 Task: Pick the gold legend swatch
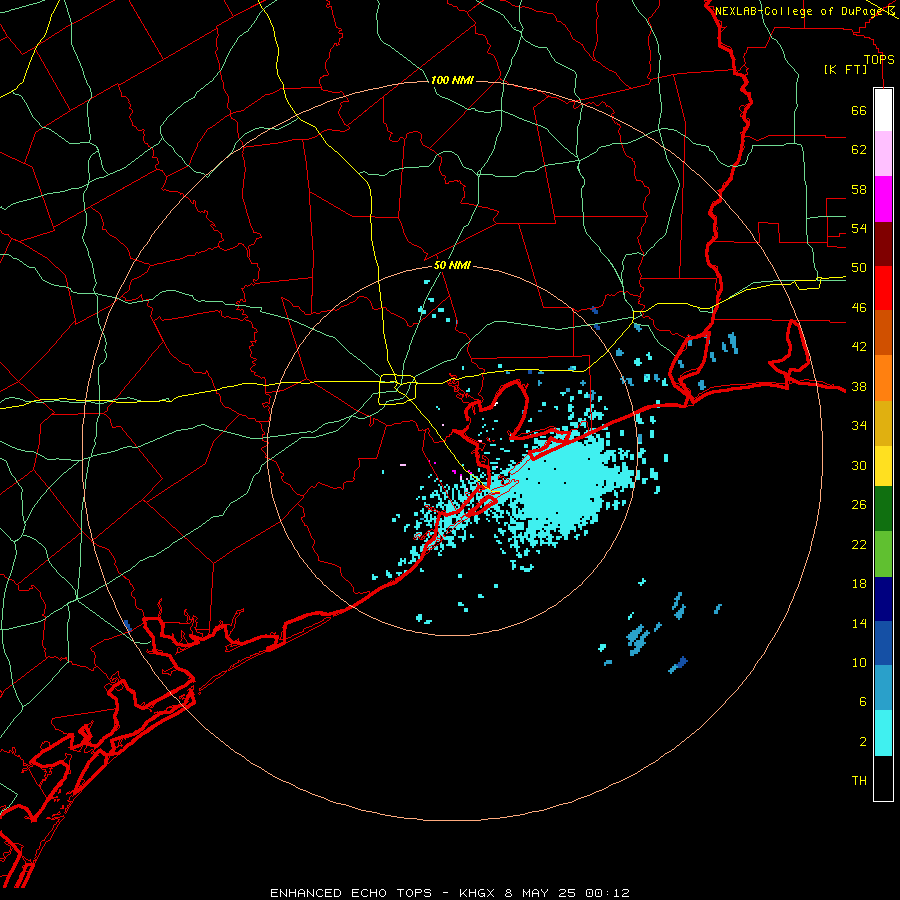(883, 423)
